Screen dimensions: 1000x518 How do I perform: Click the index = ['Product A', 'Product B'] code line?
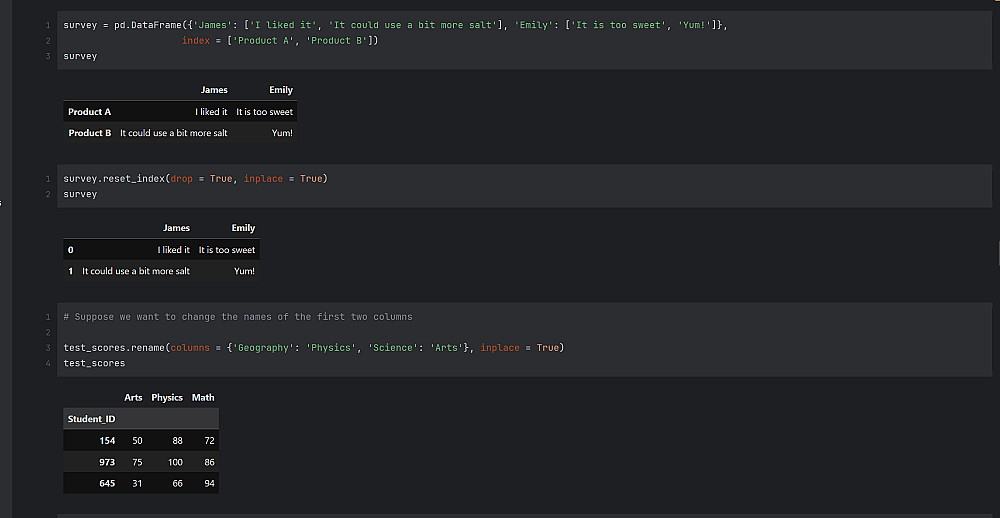(x=280, y=41)
